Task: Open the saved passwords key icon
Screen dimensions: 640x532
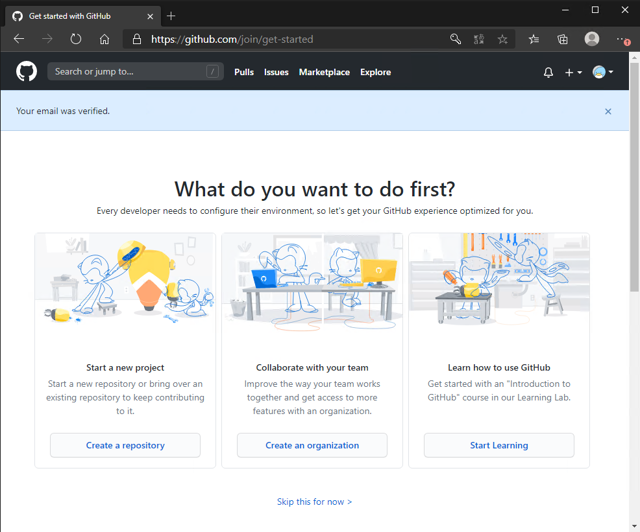Action: pos(455,39)
